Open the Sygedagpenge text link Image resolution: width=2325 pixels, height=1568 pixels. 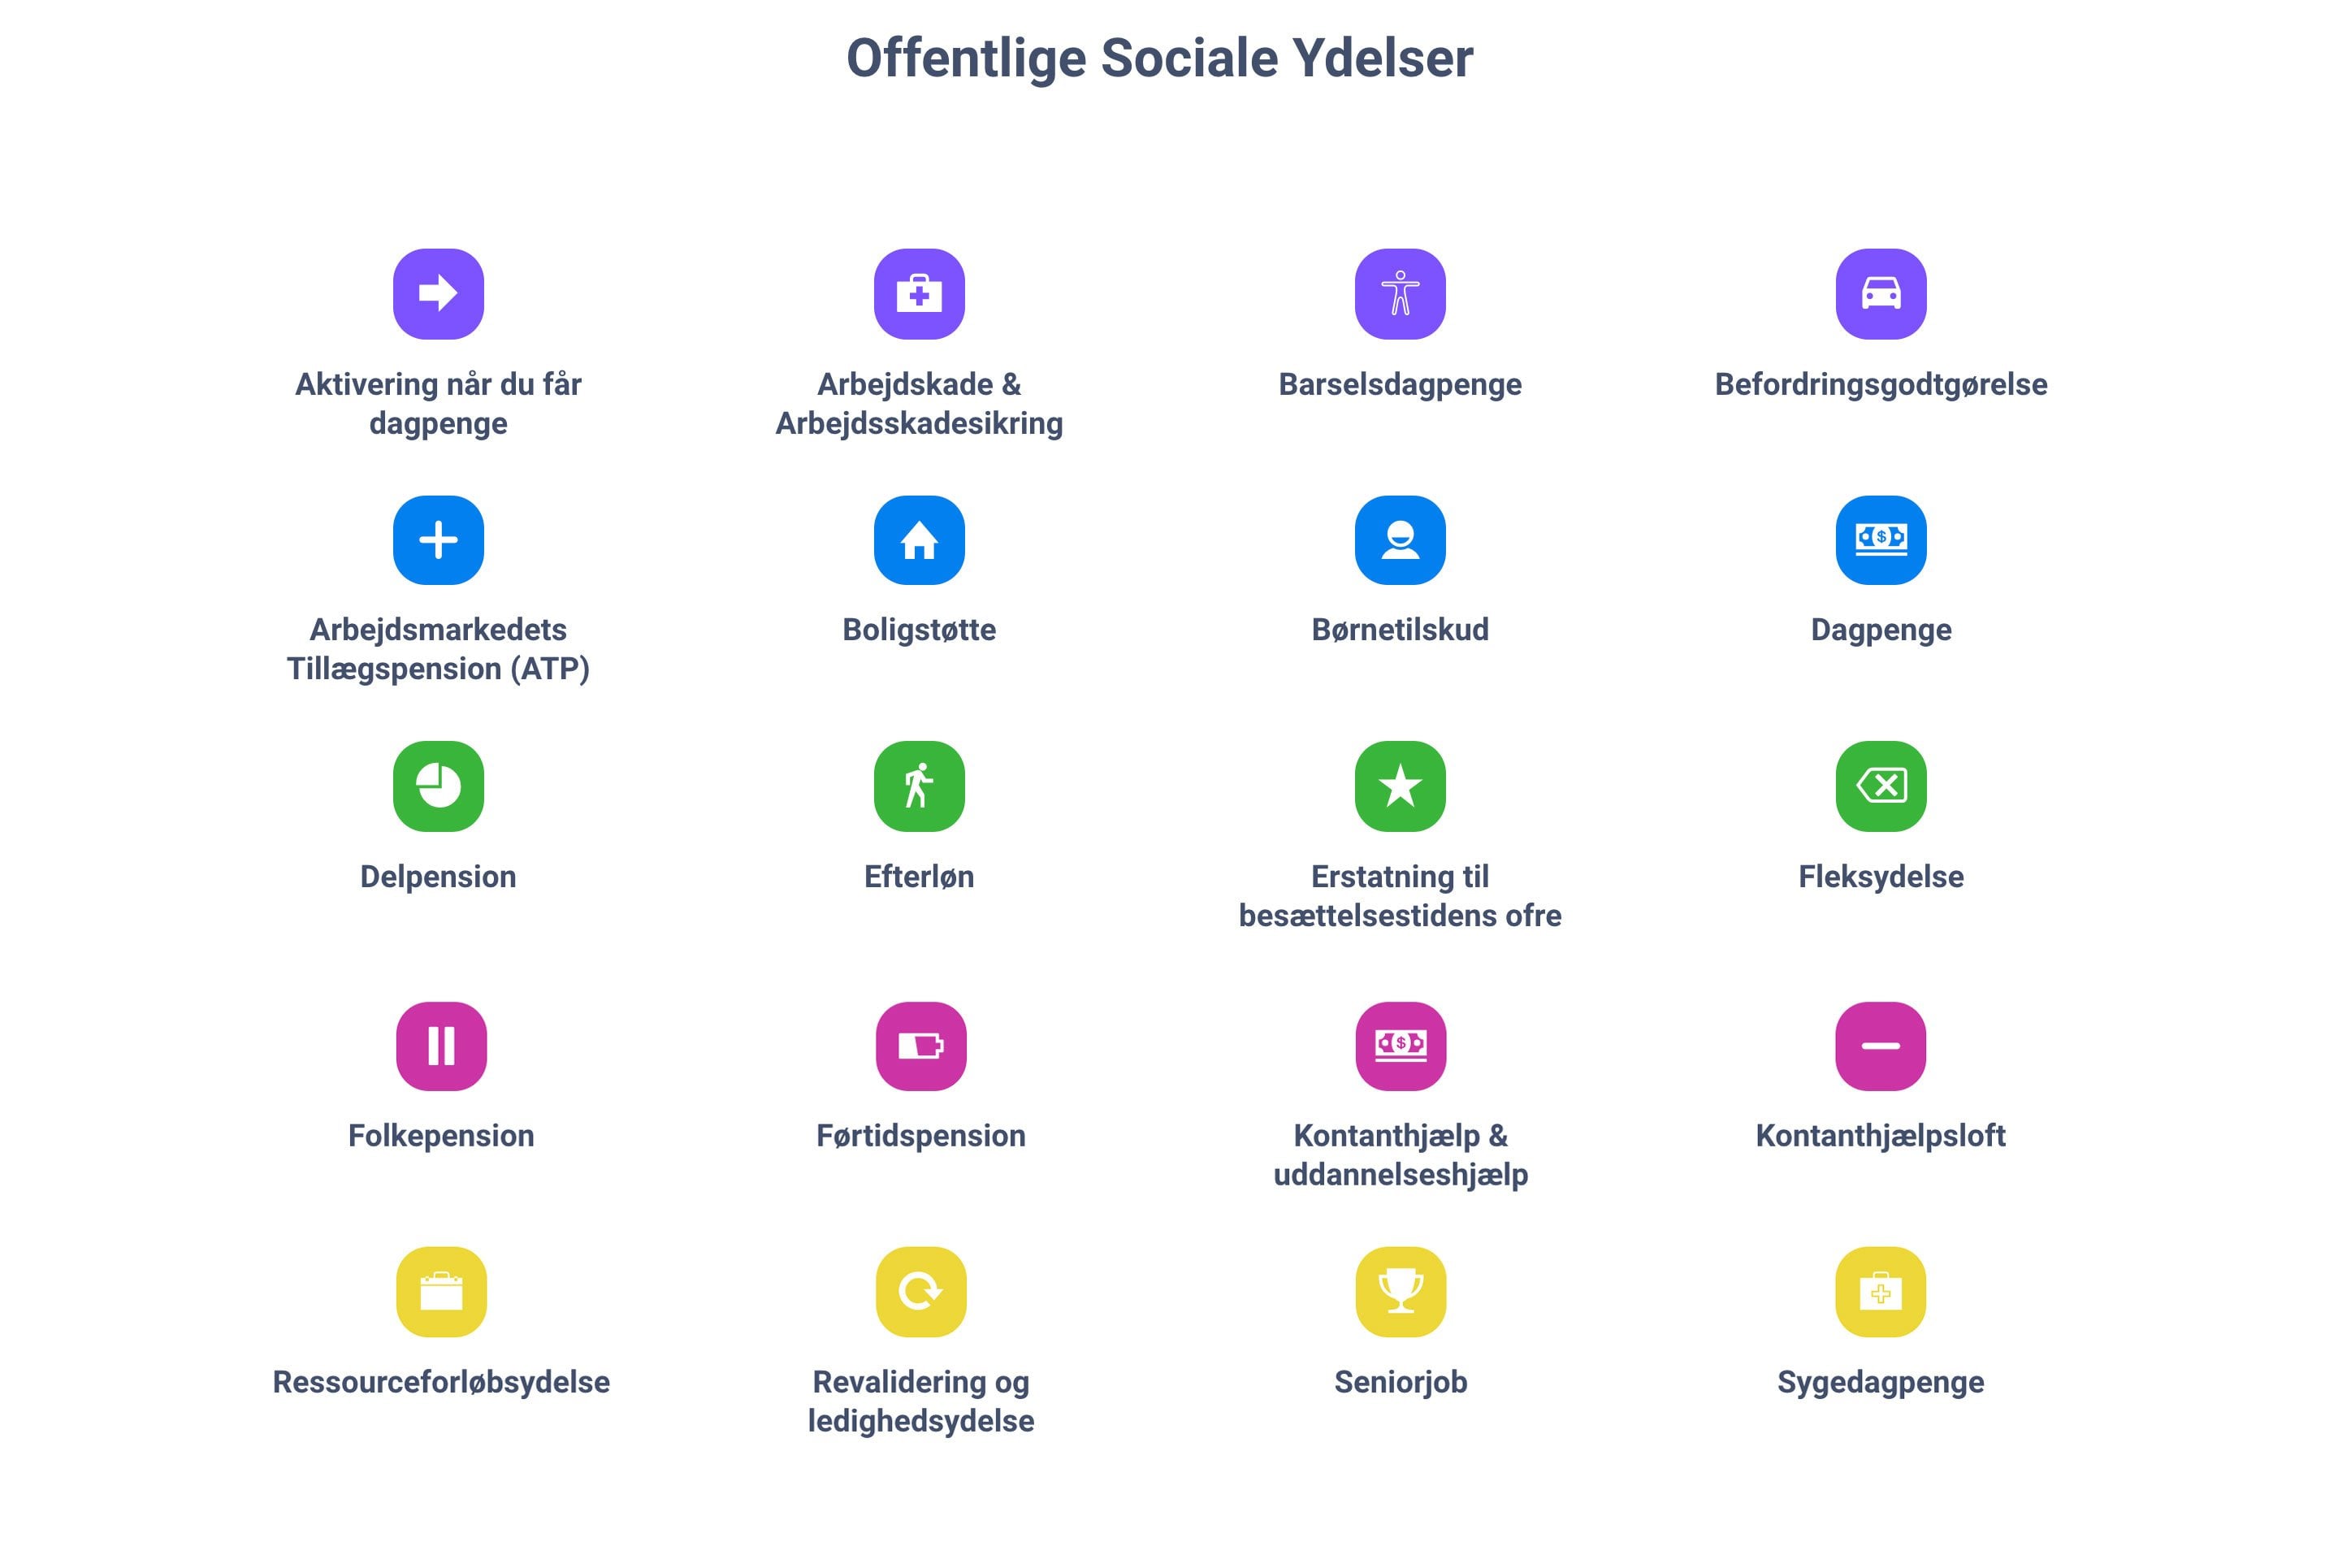(x=1880, y=1382)
